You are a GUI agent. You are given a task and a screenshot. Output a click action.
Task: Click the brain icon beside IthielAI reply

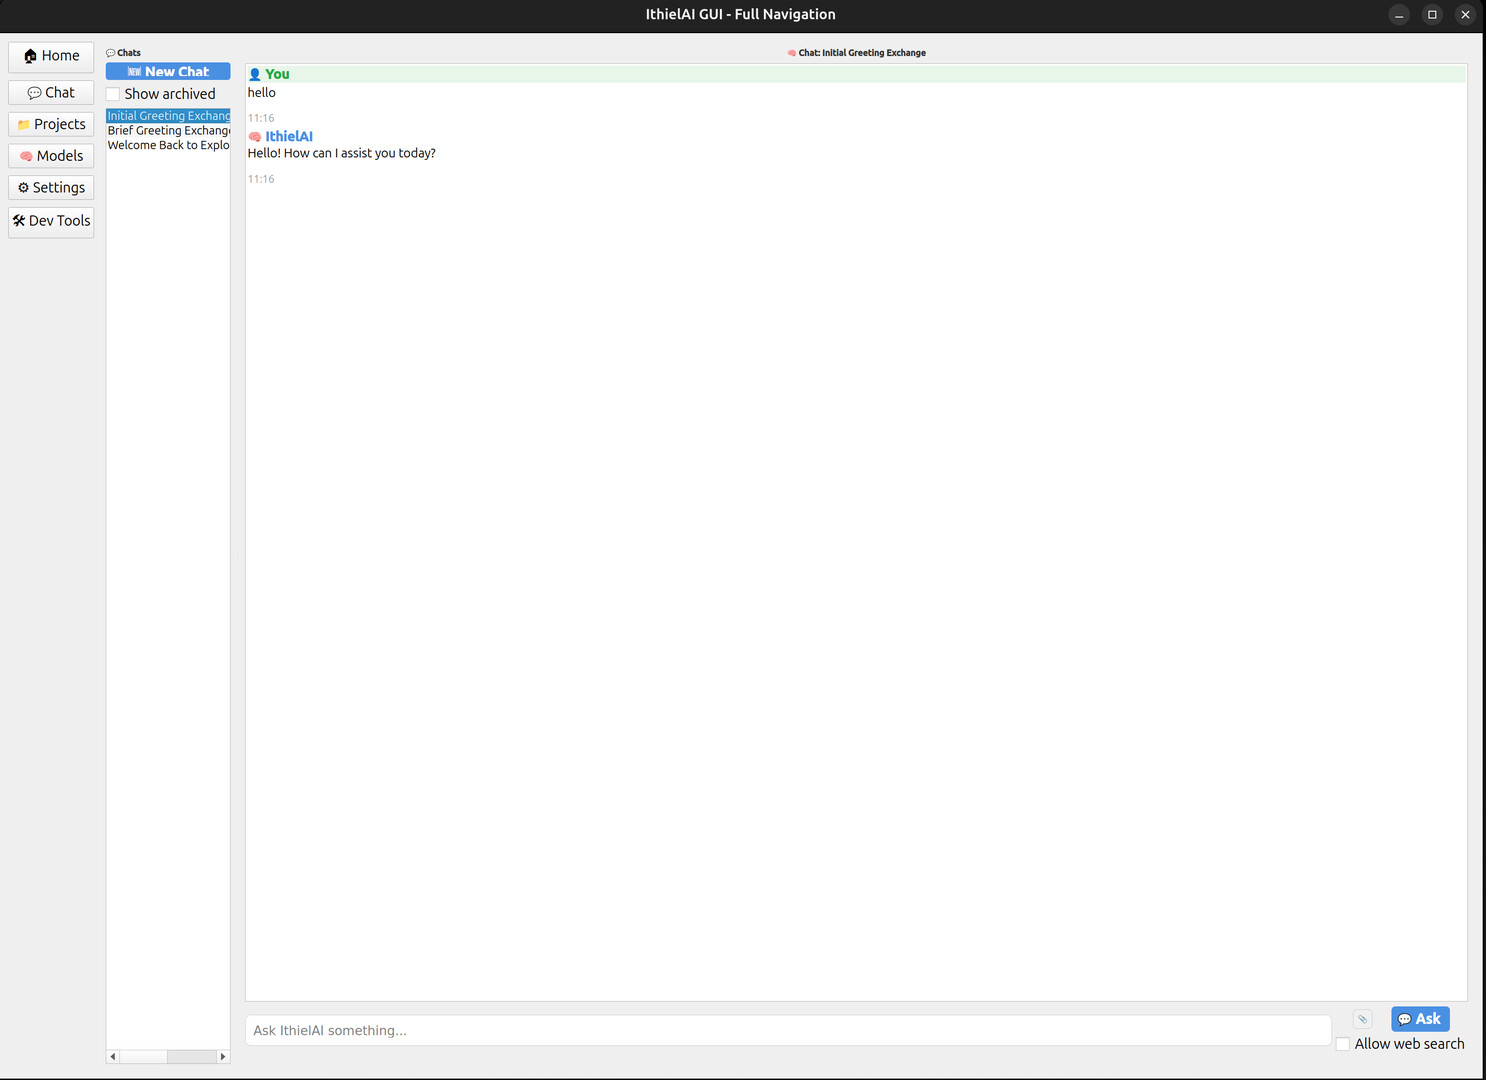[x=254, y=136]
